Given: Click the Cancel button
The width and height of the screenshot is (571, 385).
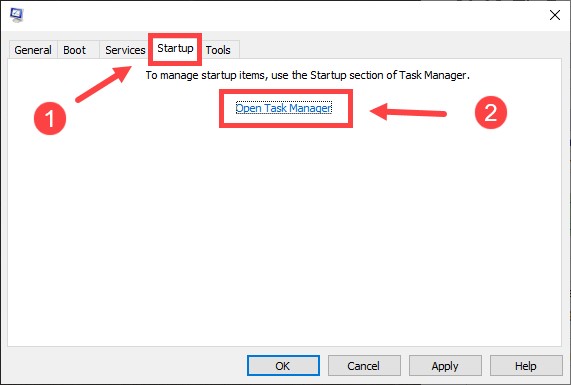Looking at the screenshot, I should tap(364, 365).
